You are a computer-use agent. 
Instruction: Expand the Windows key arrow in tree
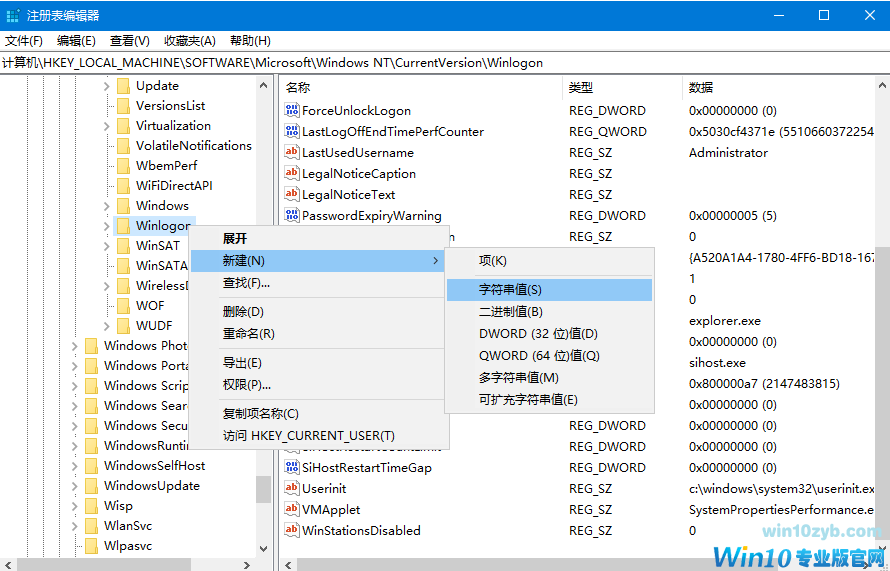[107, 206]
